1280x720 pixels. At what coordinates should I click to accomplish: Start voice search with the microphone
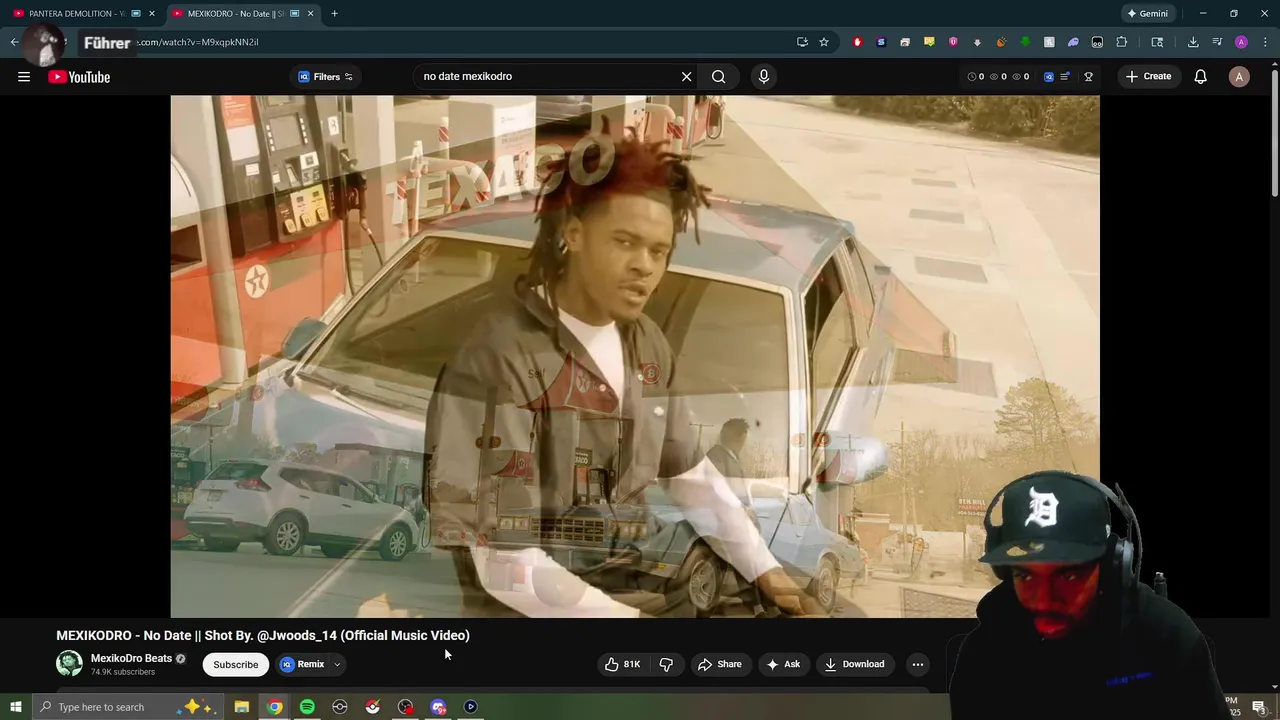coord(764,76)
